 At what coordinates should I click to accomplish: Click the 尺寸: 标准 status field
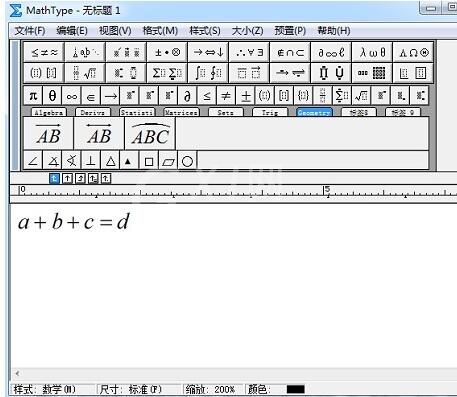[140, 389]
